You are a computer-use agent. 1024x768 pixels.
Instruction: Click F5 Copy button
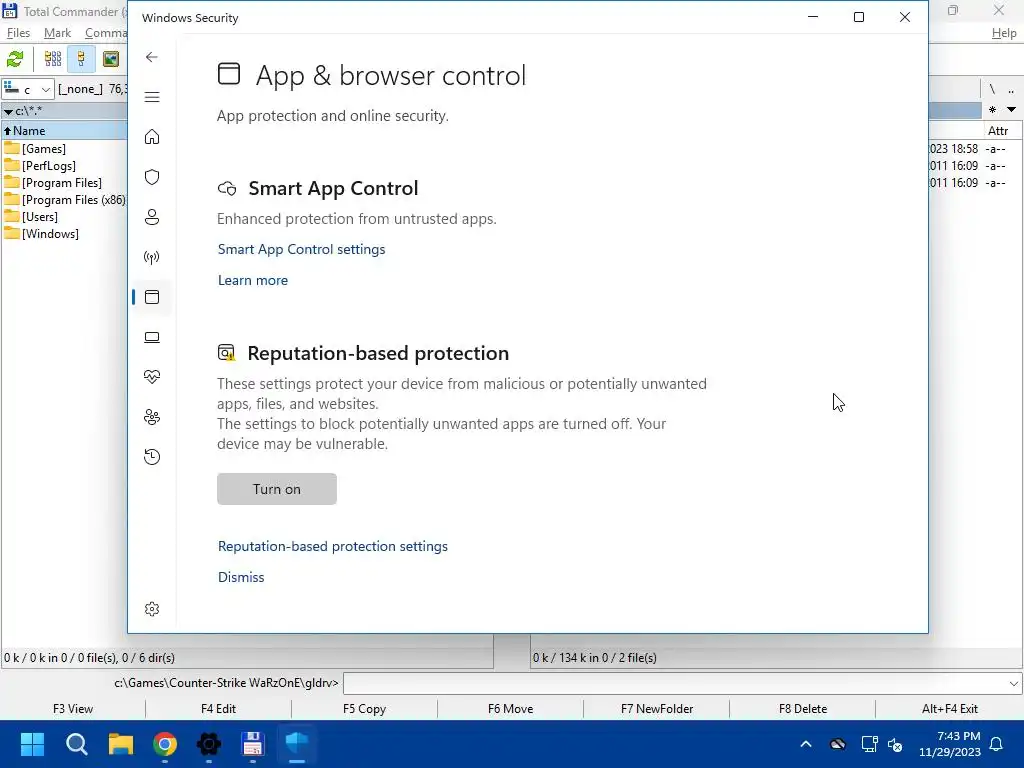pos(364,709)
